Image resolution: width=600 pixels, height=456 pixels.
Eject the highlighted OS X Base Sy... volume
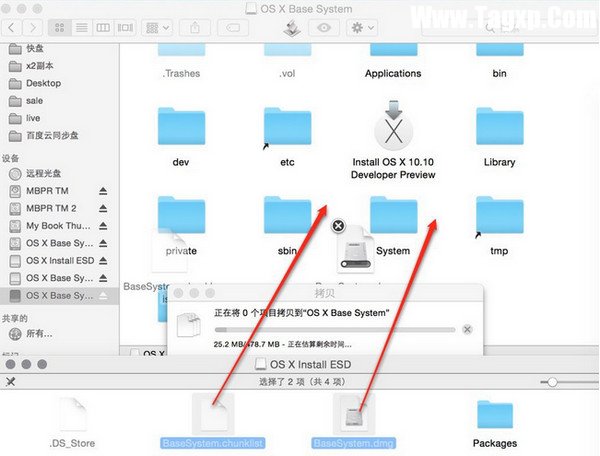click(103, 295)
